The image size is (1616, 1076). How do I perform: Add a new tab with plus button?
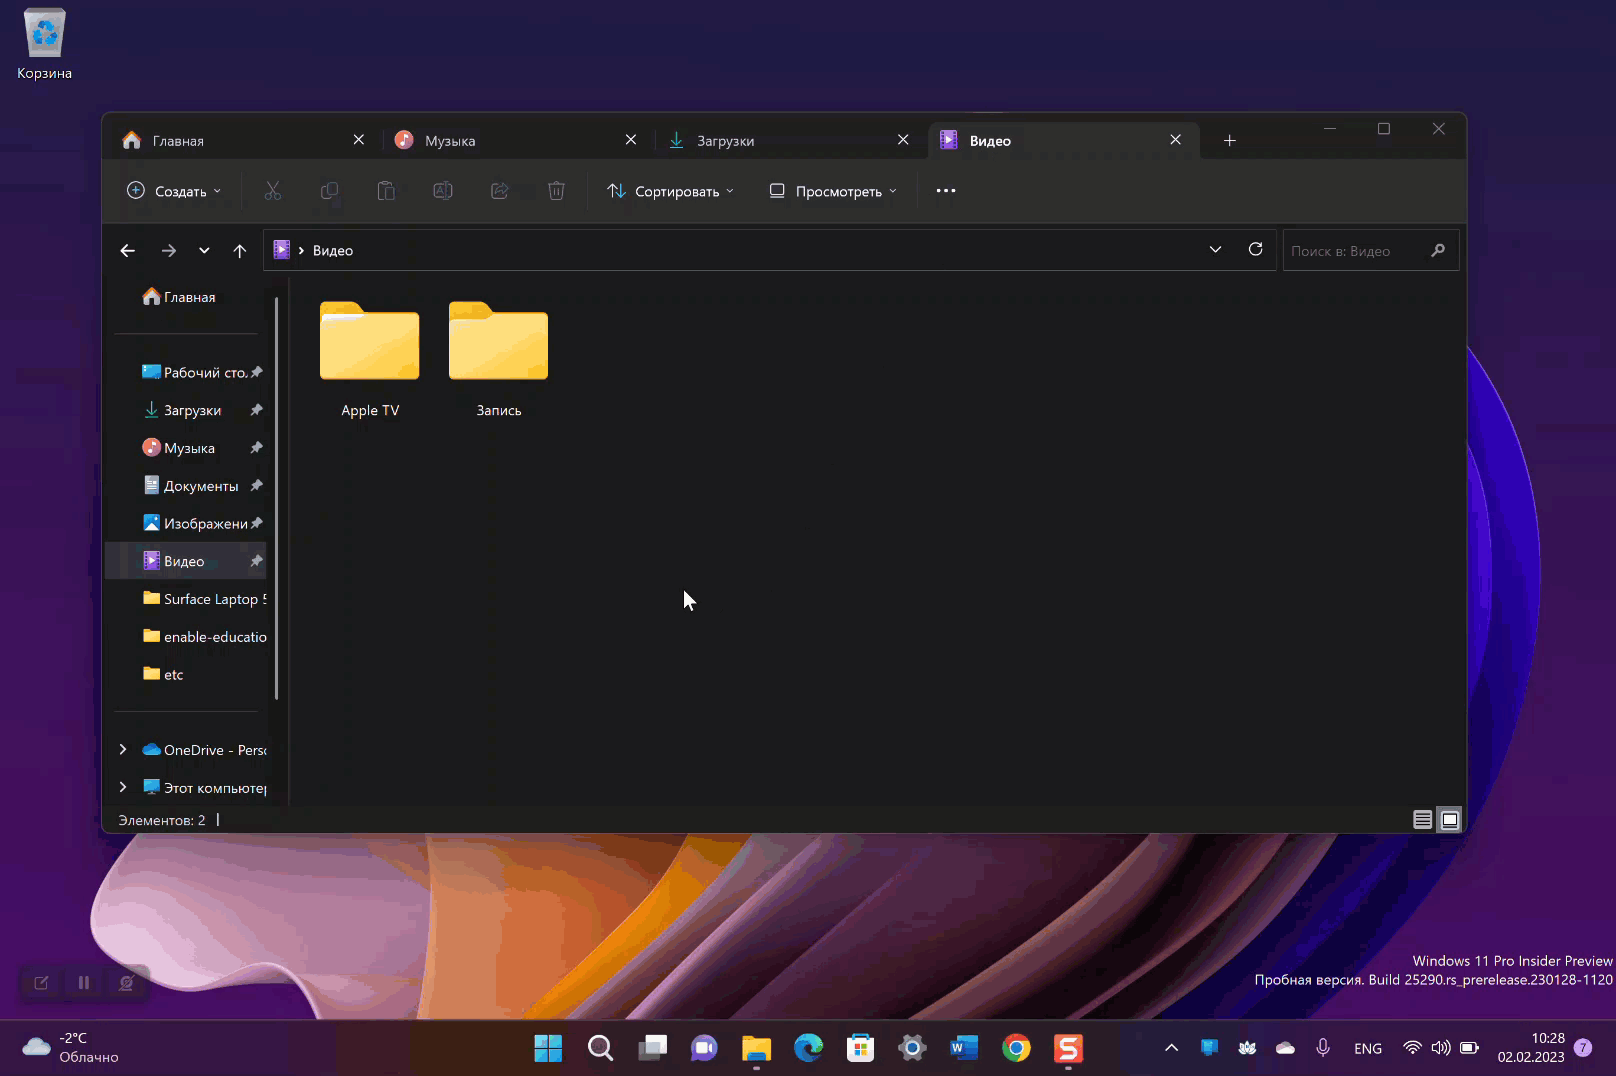point(1230,141)
